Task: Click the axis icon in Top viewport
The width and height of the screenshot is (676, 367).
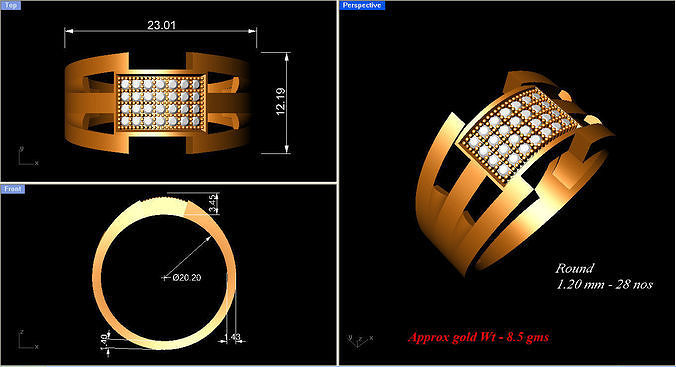Action: pyautogui.click(x=28, y=157)
